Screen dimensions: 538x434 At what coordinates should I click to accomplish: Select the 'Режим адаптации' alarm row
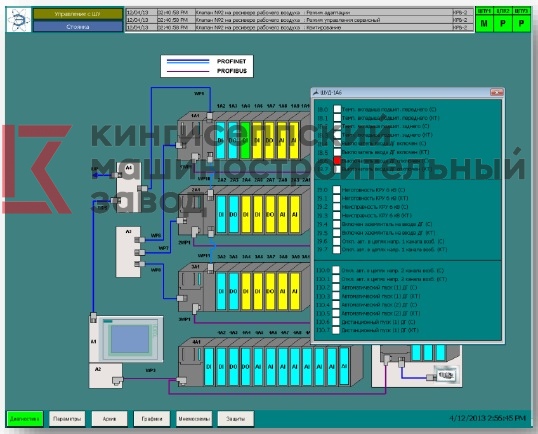pos(299,12)
